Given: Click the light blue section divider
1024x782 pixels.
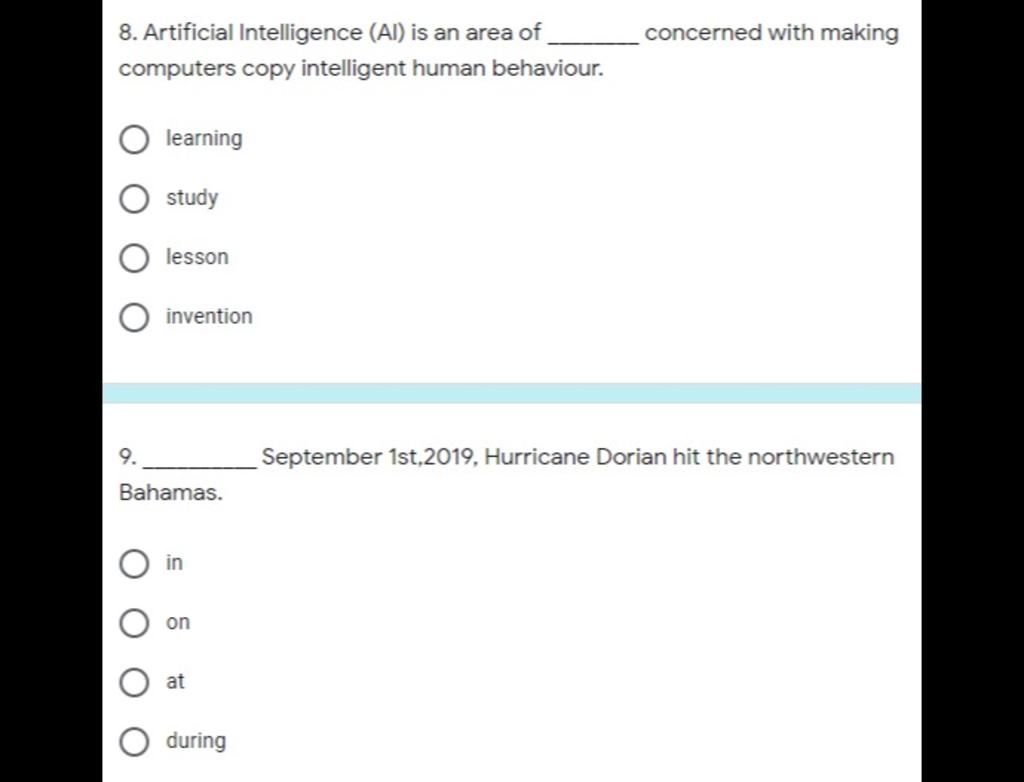Looking at the screenshot, I should (511, 393).
